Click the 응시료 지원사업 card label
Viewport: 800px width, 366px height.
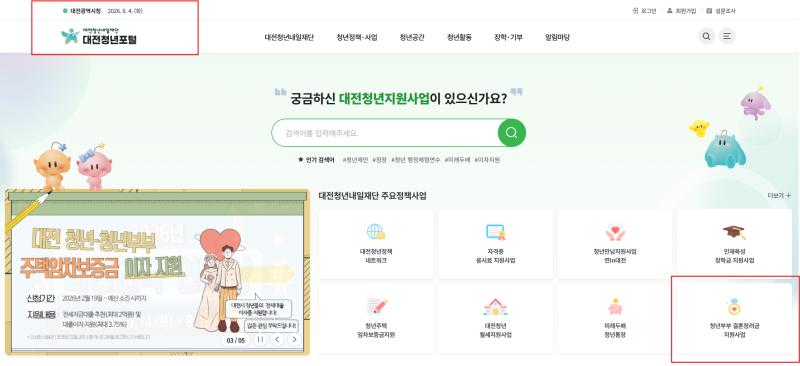[495, 260]
